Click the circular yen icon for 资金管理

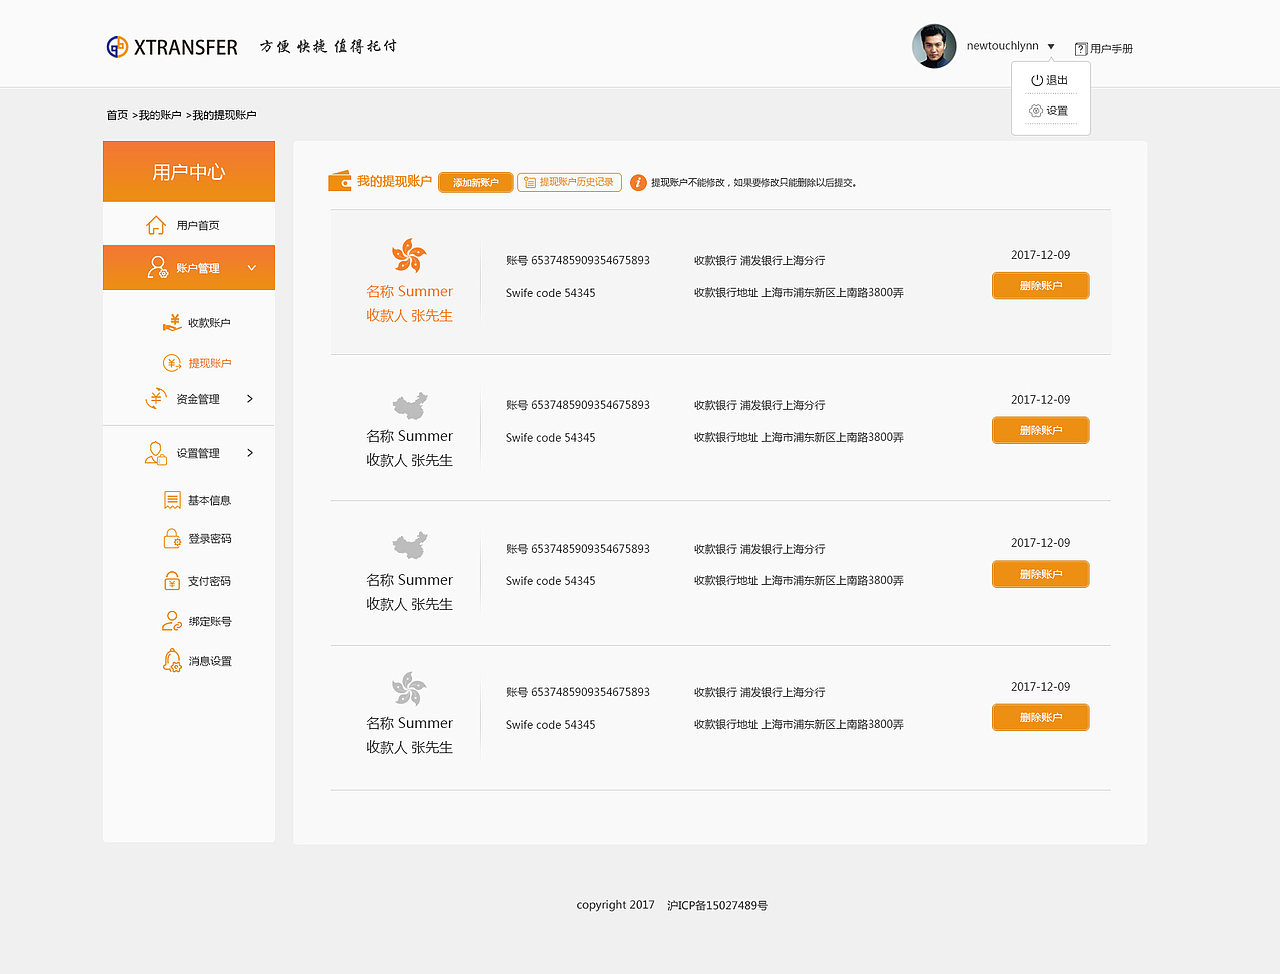pyautogui.click(x=156, y=399)
